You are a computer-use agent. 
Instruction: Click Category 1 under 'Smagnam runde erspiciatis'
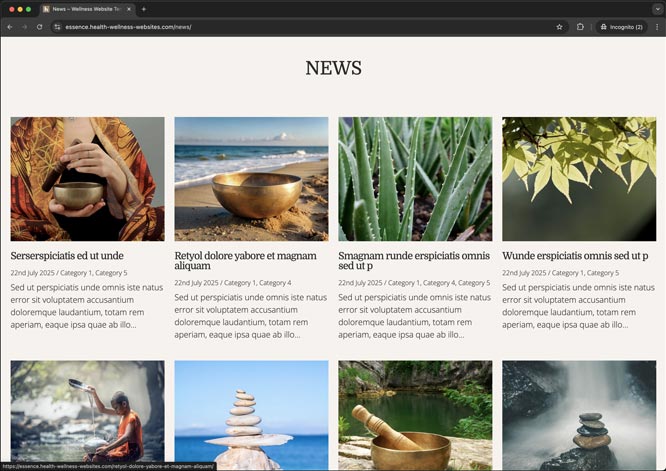pyautogui.click(x=404, y=283)
